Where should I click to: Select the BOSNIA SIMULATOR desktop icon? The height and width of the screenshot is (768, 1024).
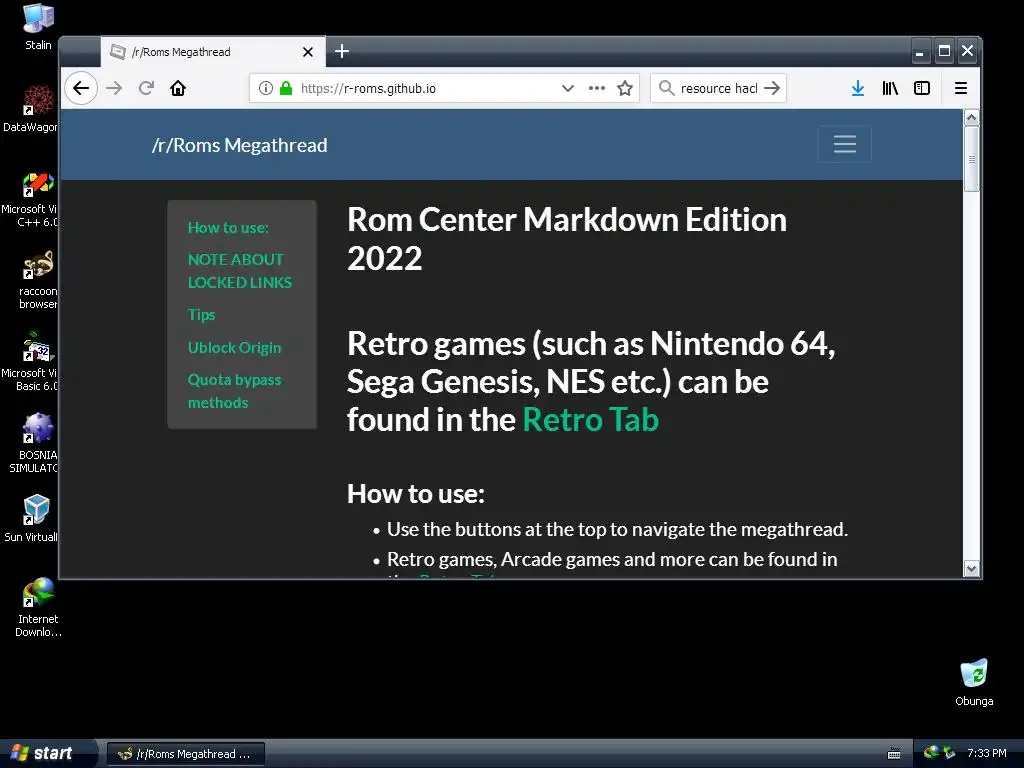pyautogui.click(x=34, y=444)
